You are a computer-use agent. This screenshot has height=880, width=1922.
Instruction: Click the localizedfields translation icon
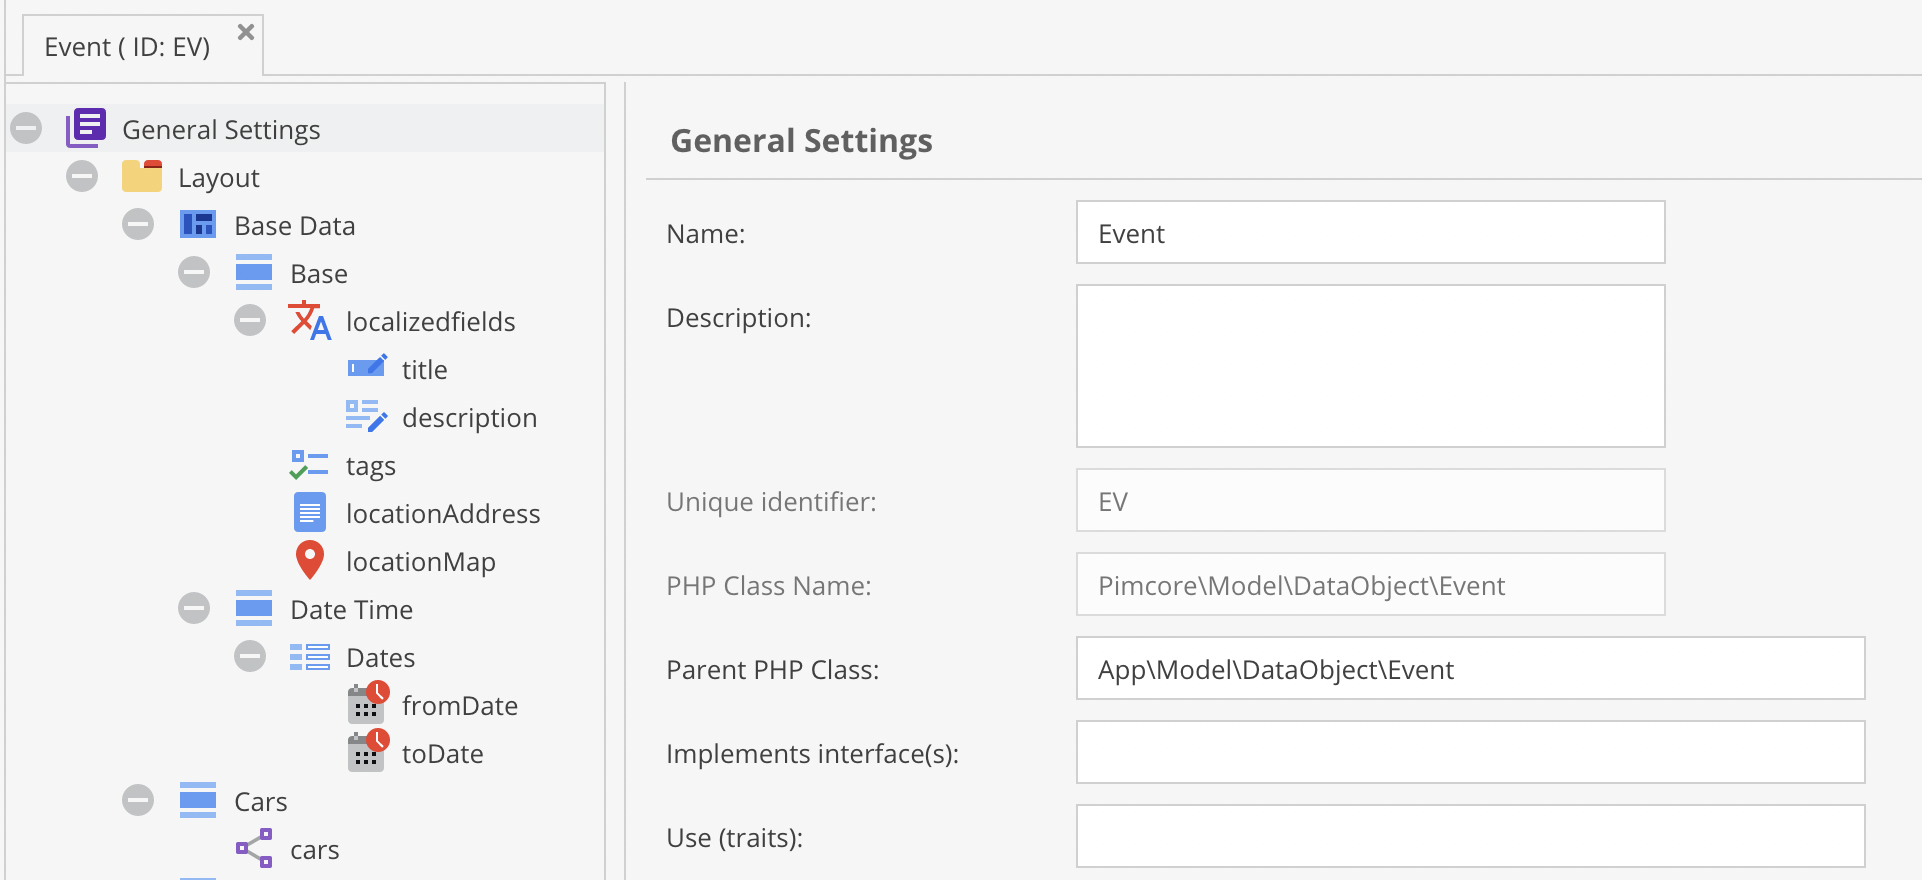tap(309, 321)
